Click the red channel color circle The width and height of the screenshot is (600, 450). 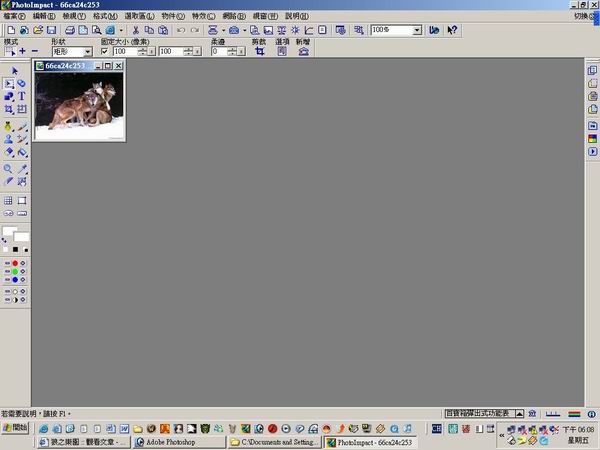tap(15, 263)
